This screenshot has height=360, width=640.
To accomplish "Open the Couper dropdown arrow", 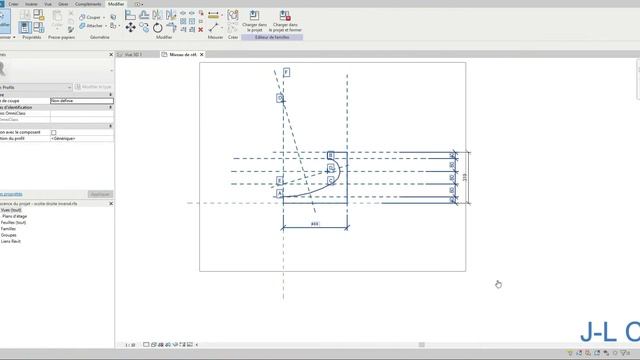I will [104, 18].
